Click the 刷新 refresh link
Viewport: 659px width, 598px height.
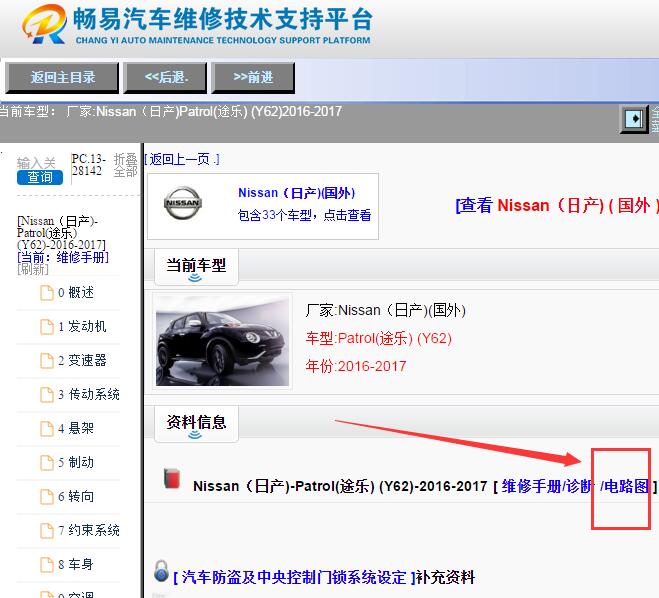click(x=33, y=269)
